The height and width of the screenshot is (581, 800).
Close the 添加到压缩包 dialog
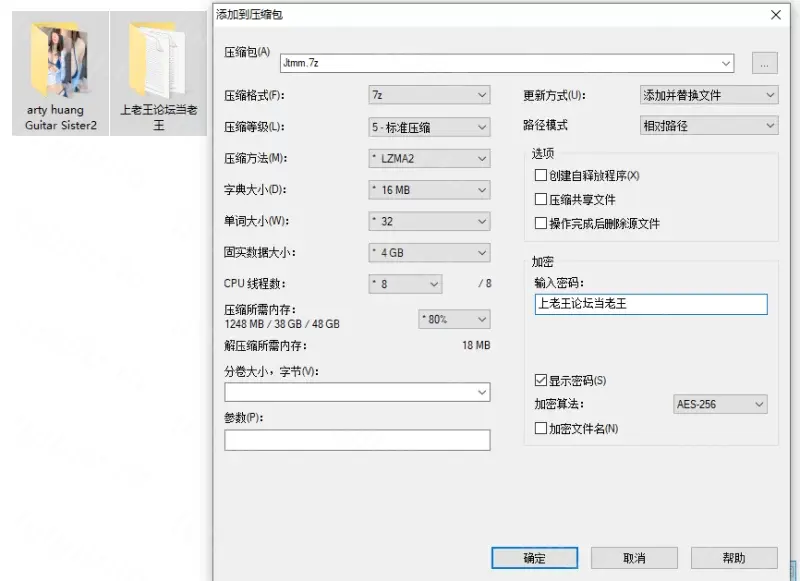click(x=775, y=15)
